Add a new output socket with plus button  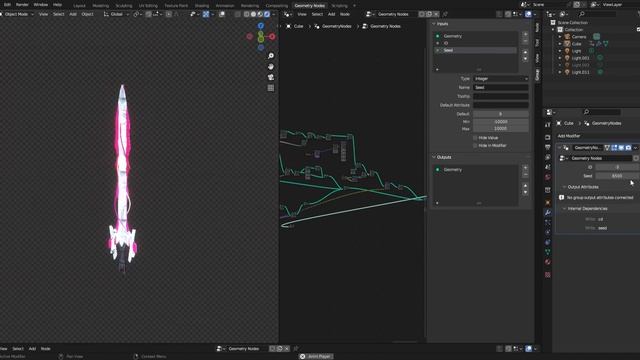point(525,168)
